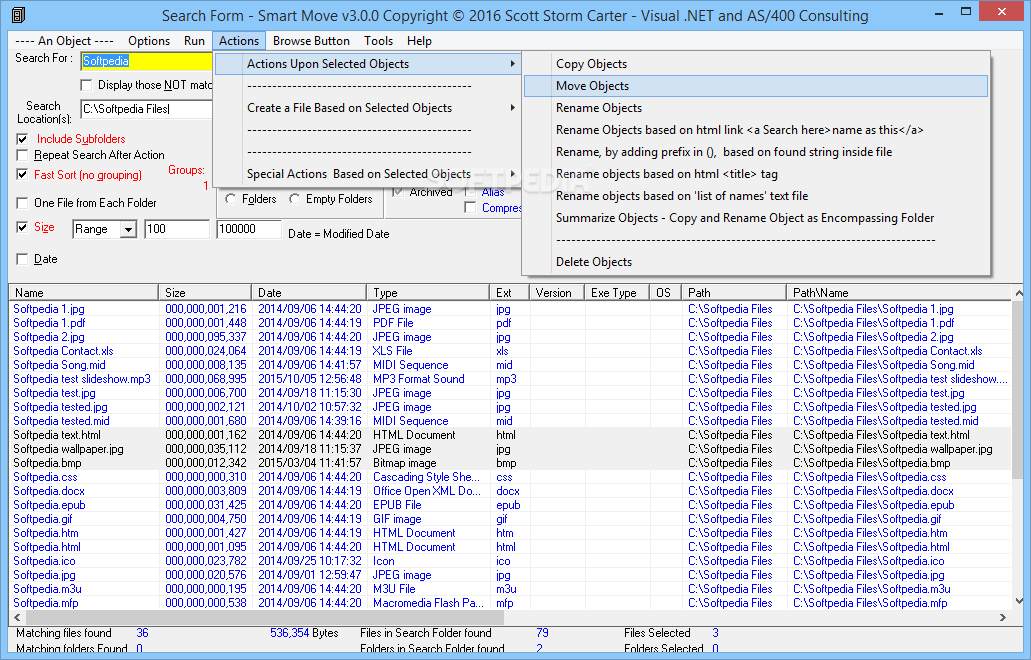Select file Softpedia Contact.xls
1031x660 pixels.
point(63,351)
